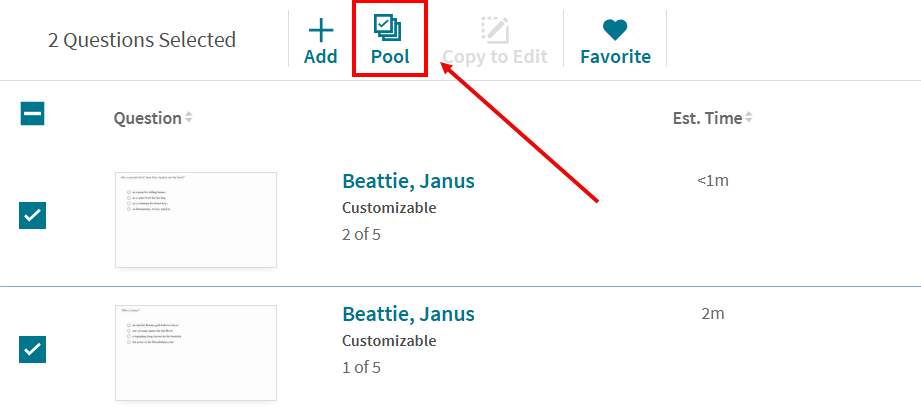This screenshot has width=921, height=417.
Task: Preview the thumbnail of the 2m question
Action: pos(196,353)
